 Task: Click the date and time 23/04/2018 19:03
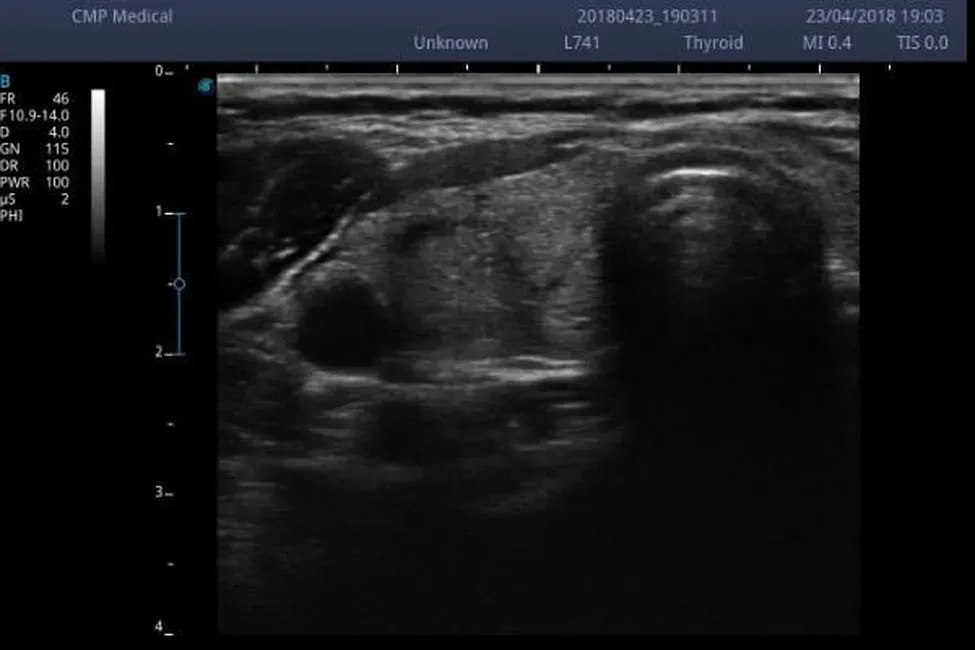(x=875, y=16)
